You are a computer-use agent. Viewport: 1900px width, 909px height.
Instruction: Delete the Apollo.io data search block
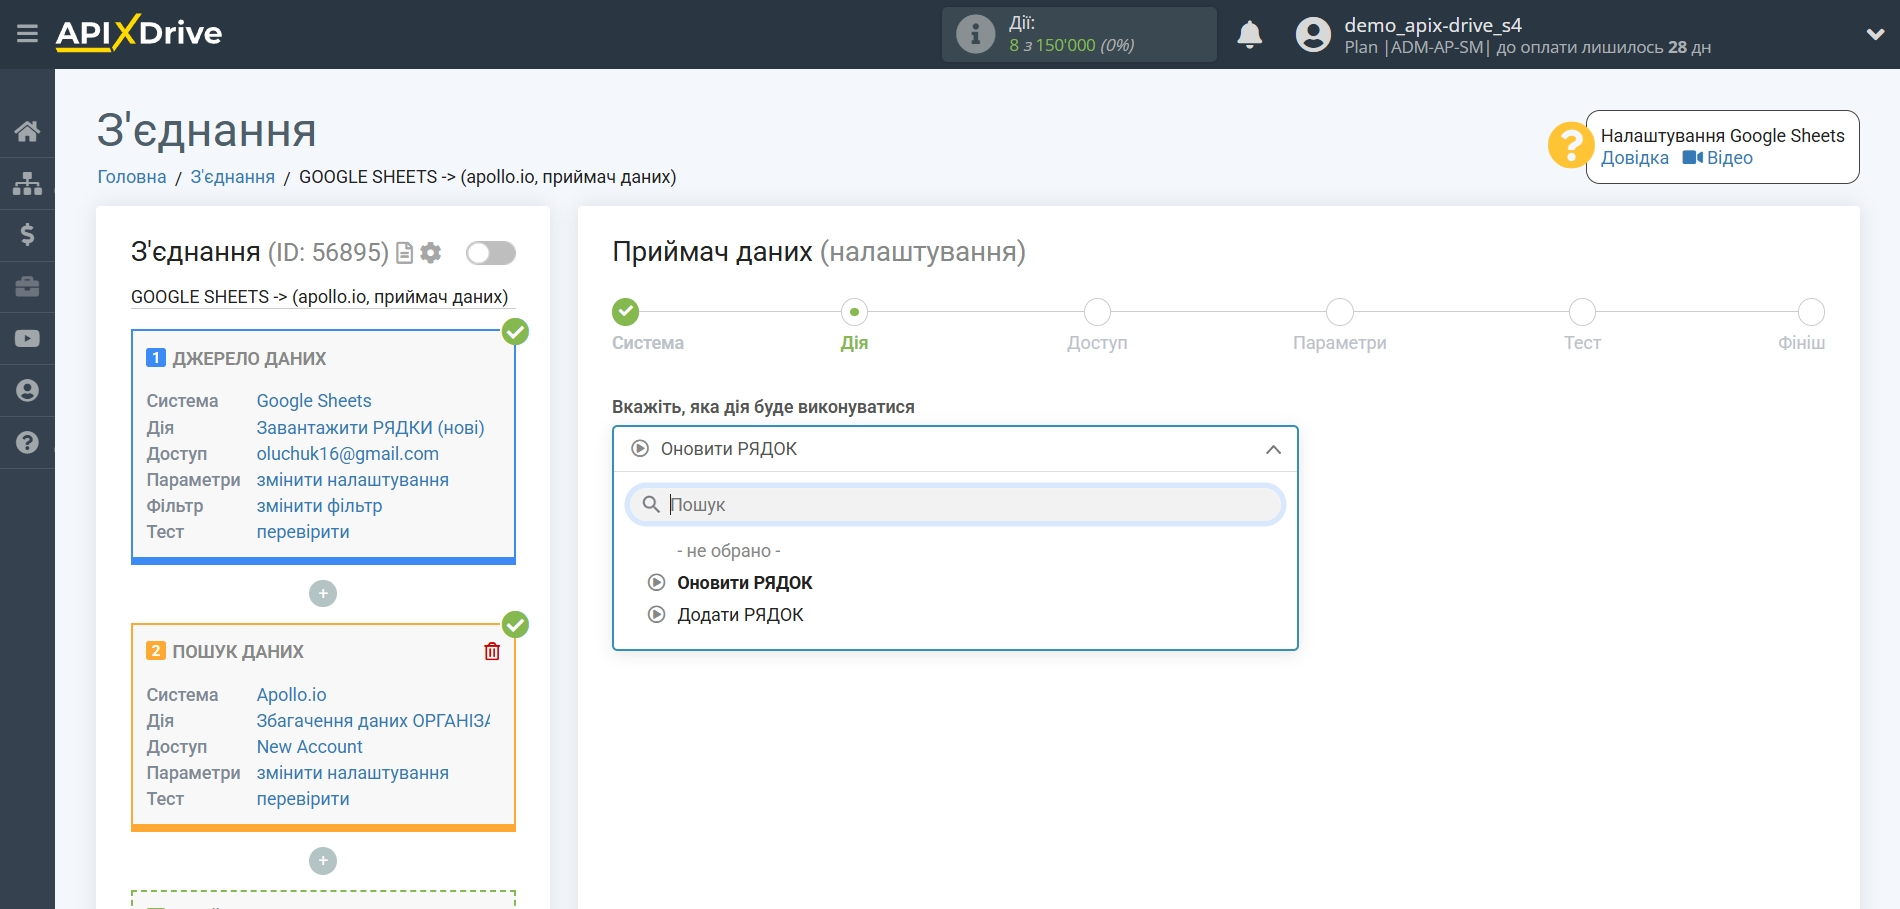pyautogui.click(x=492, y=652)
